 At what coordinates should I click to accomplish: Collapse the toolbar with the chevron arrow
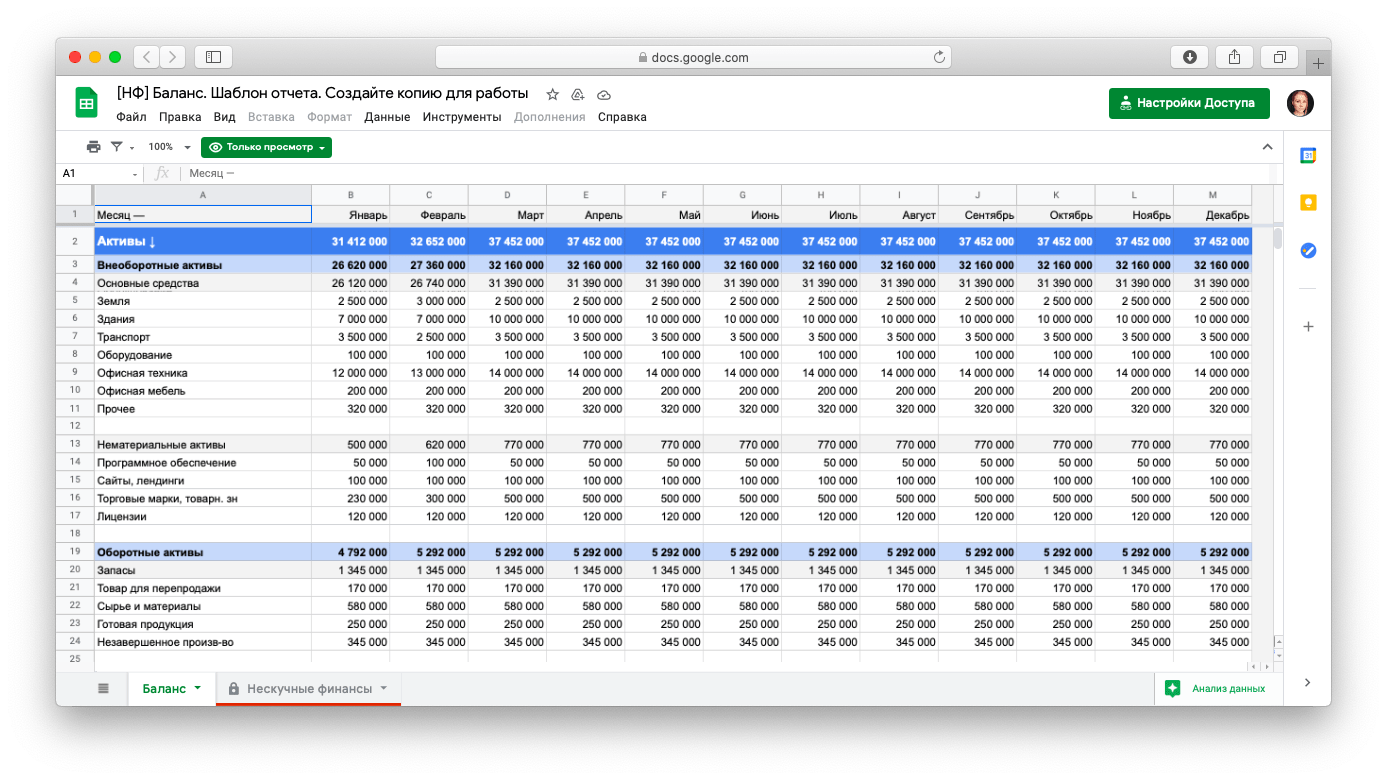(x=1267, y=147)
